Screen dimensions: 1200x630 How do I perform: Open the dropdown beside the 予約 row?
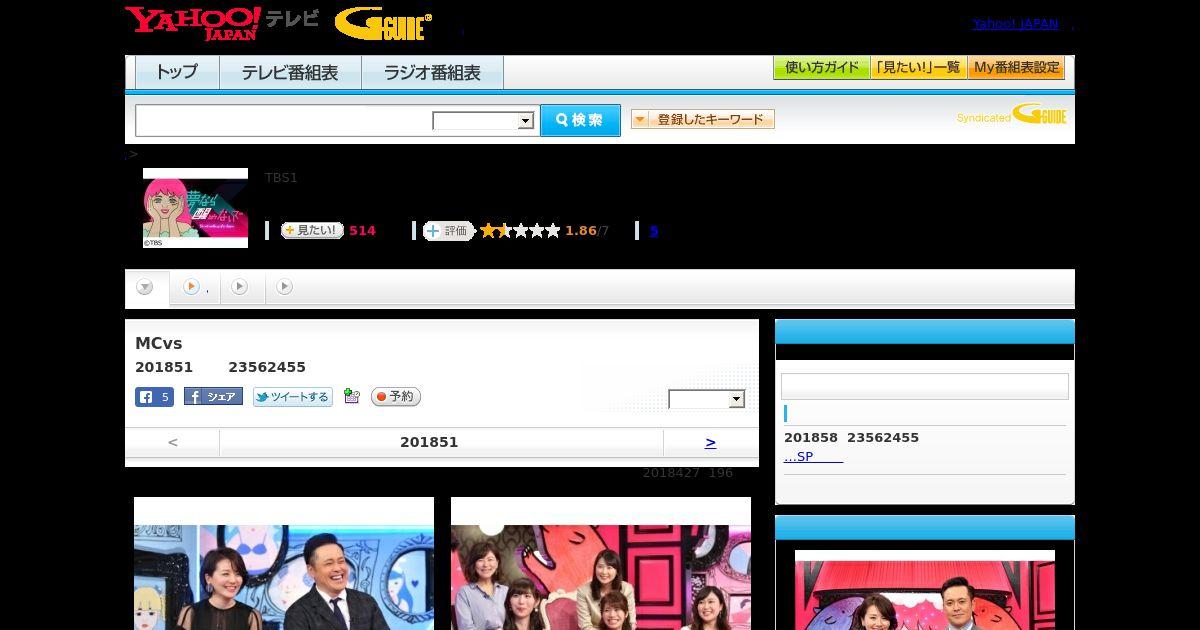click(x=707, y=399)
